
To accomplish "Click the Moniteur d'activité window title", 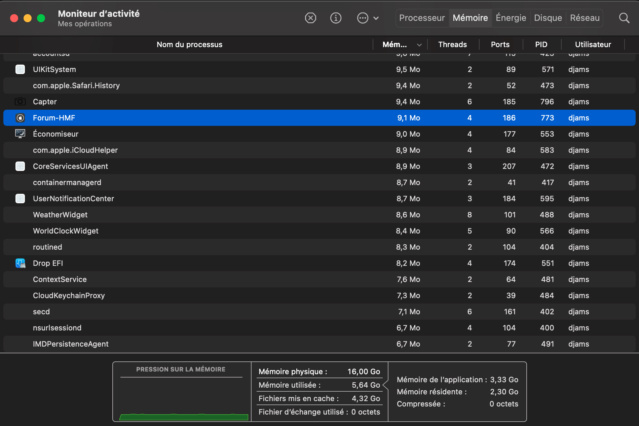I will click(99, 13).
